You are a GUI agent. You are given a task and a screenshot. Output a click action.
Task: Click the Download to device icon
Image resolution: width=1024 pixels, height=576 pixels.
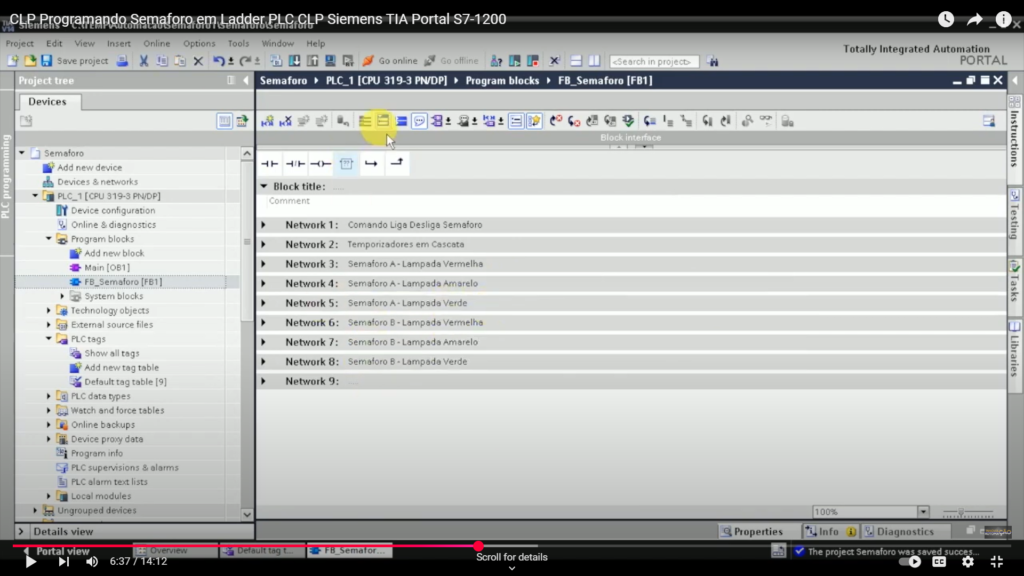(295, 61)
